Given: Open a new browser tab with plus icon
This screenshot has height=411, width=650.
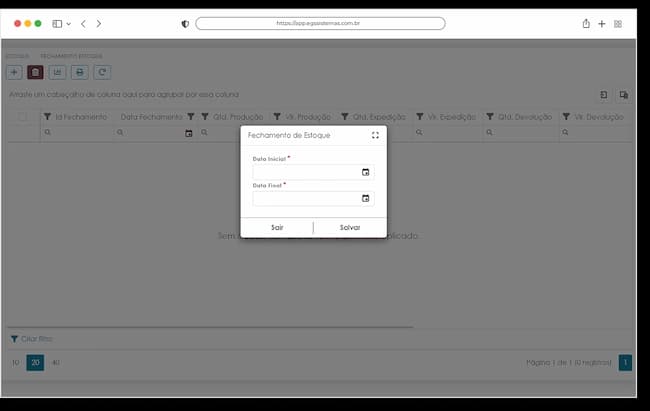Looking at the screenshot, I should (601, 24).
